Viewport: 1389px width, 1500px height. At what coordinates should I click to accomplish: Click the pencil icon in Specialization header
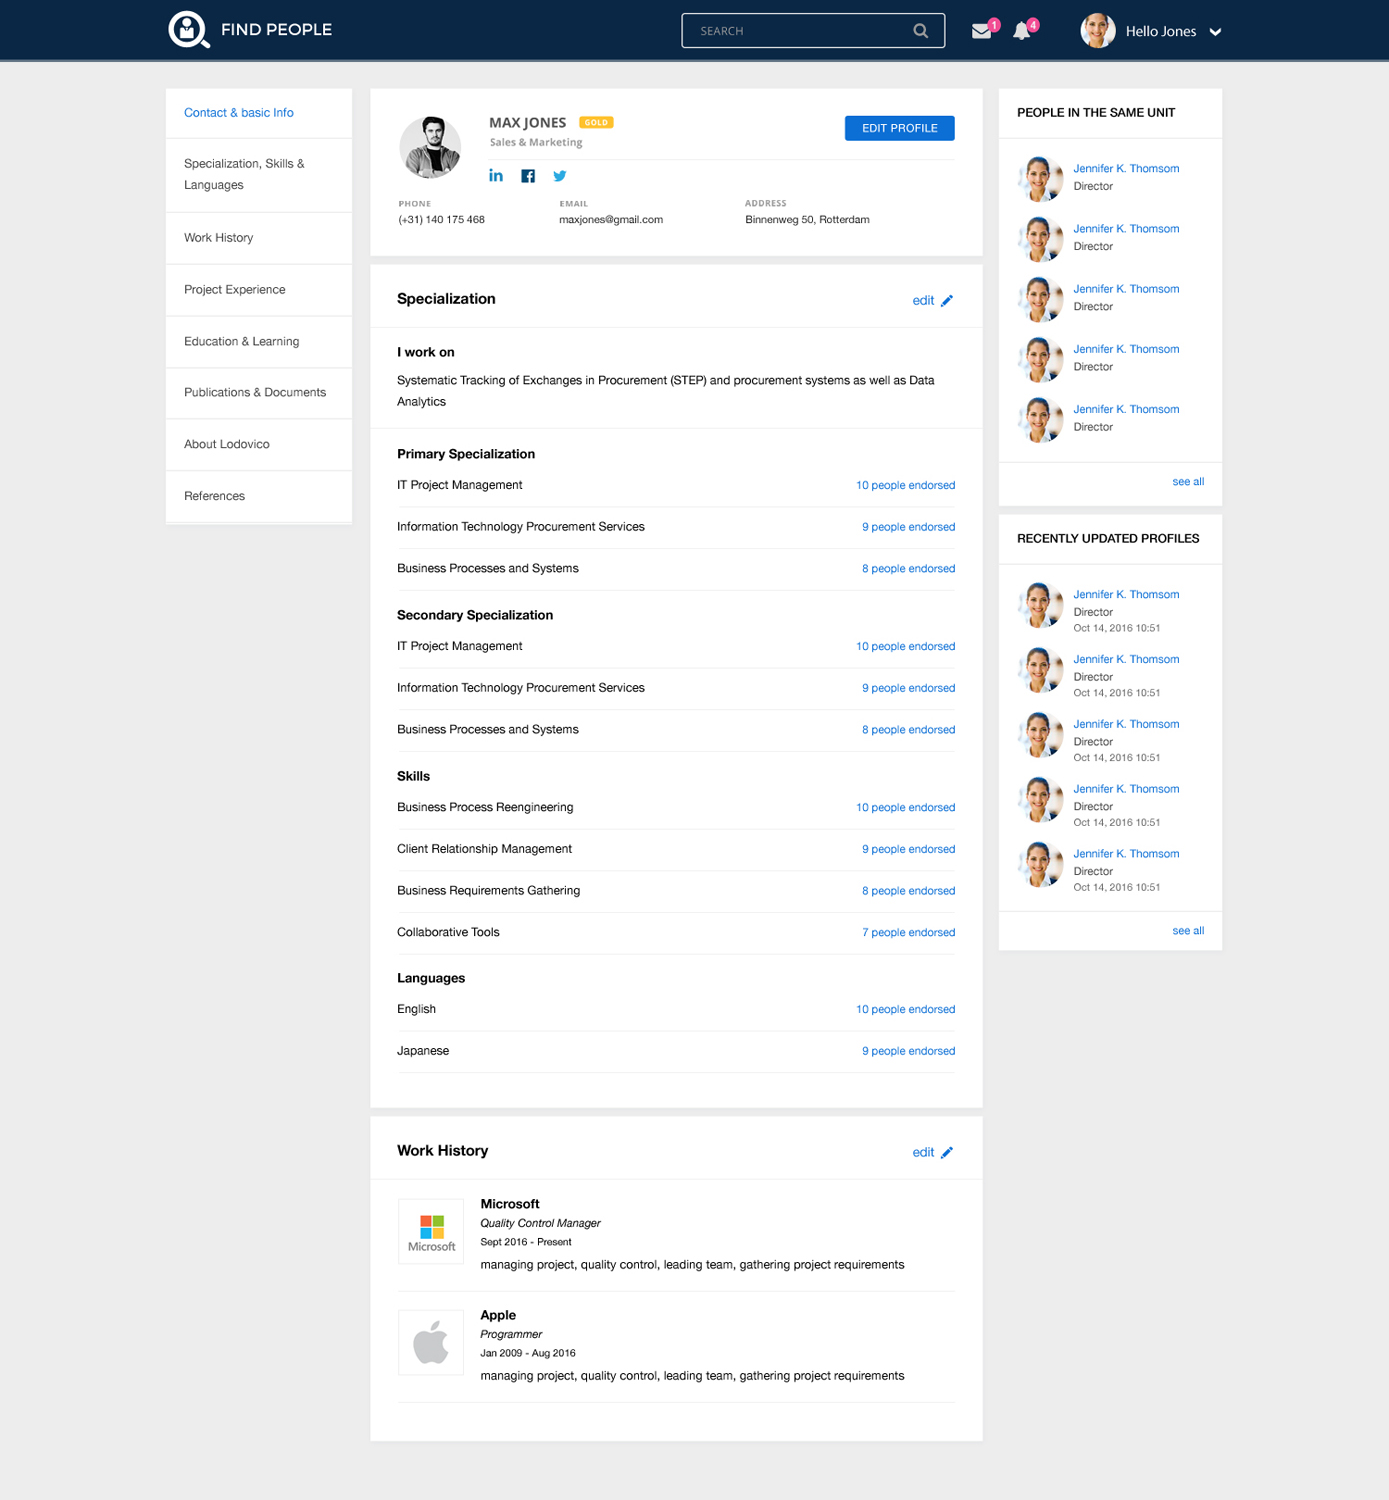pos(947,301)
